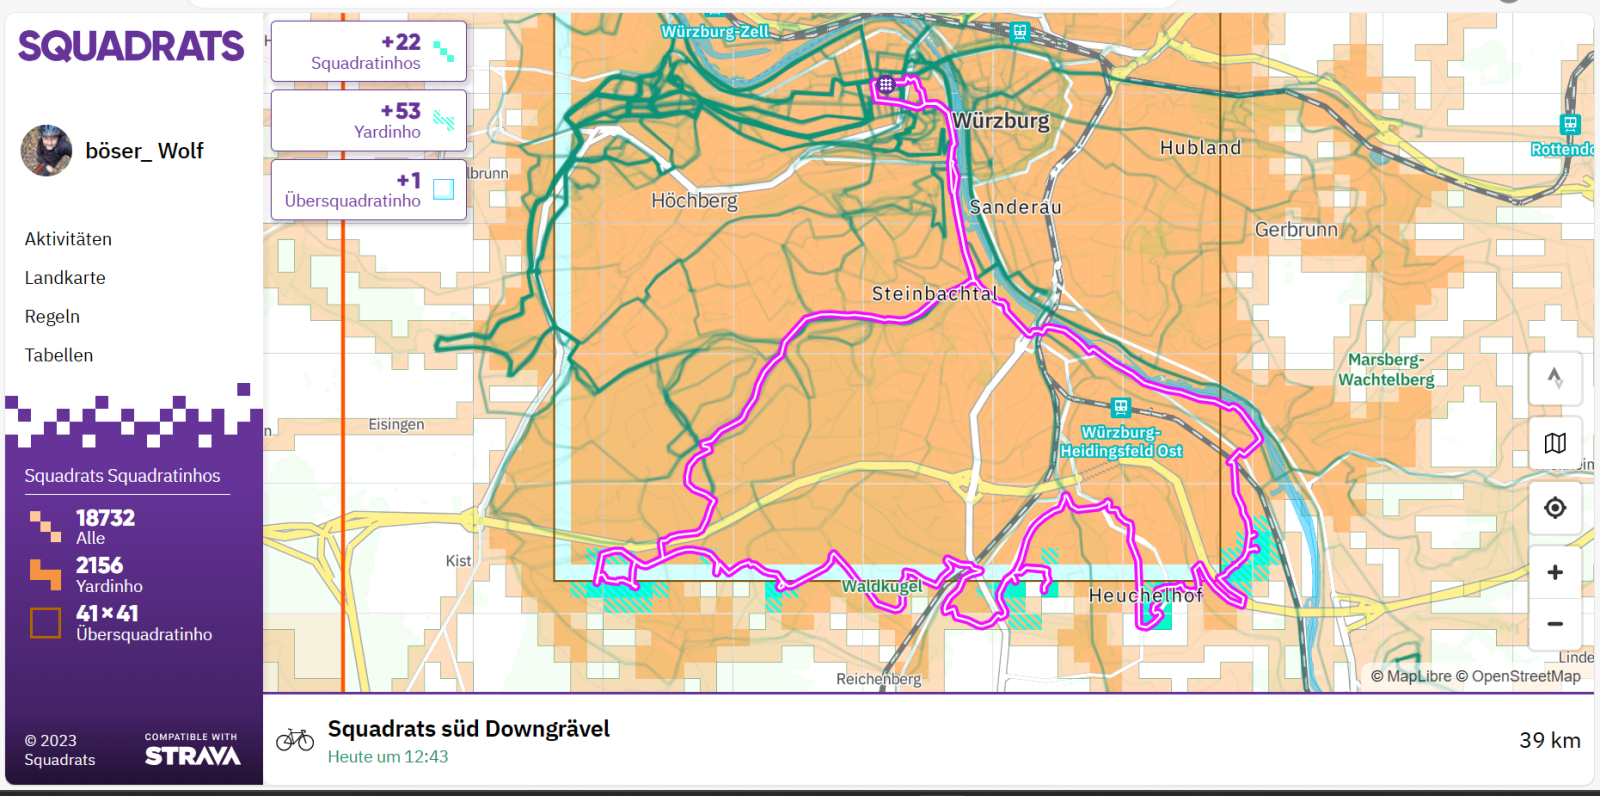Click the locate-me target button
Image resolution: width=1600 pixels, height=796 pixels.
tap(1555, 508)
